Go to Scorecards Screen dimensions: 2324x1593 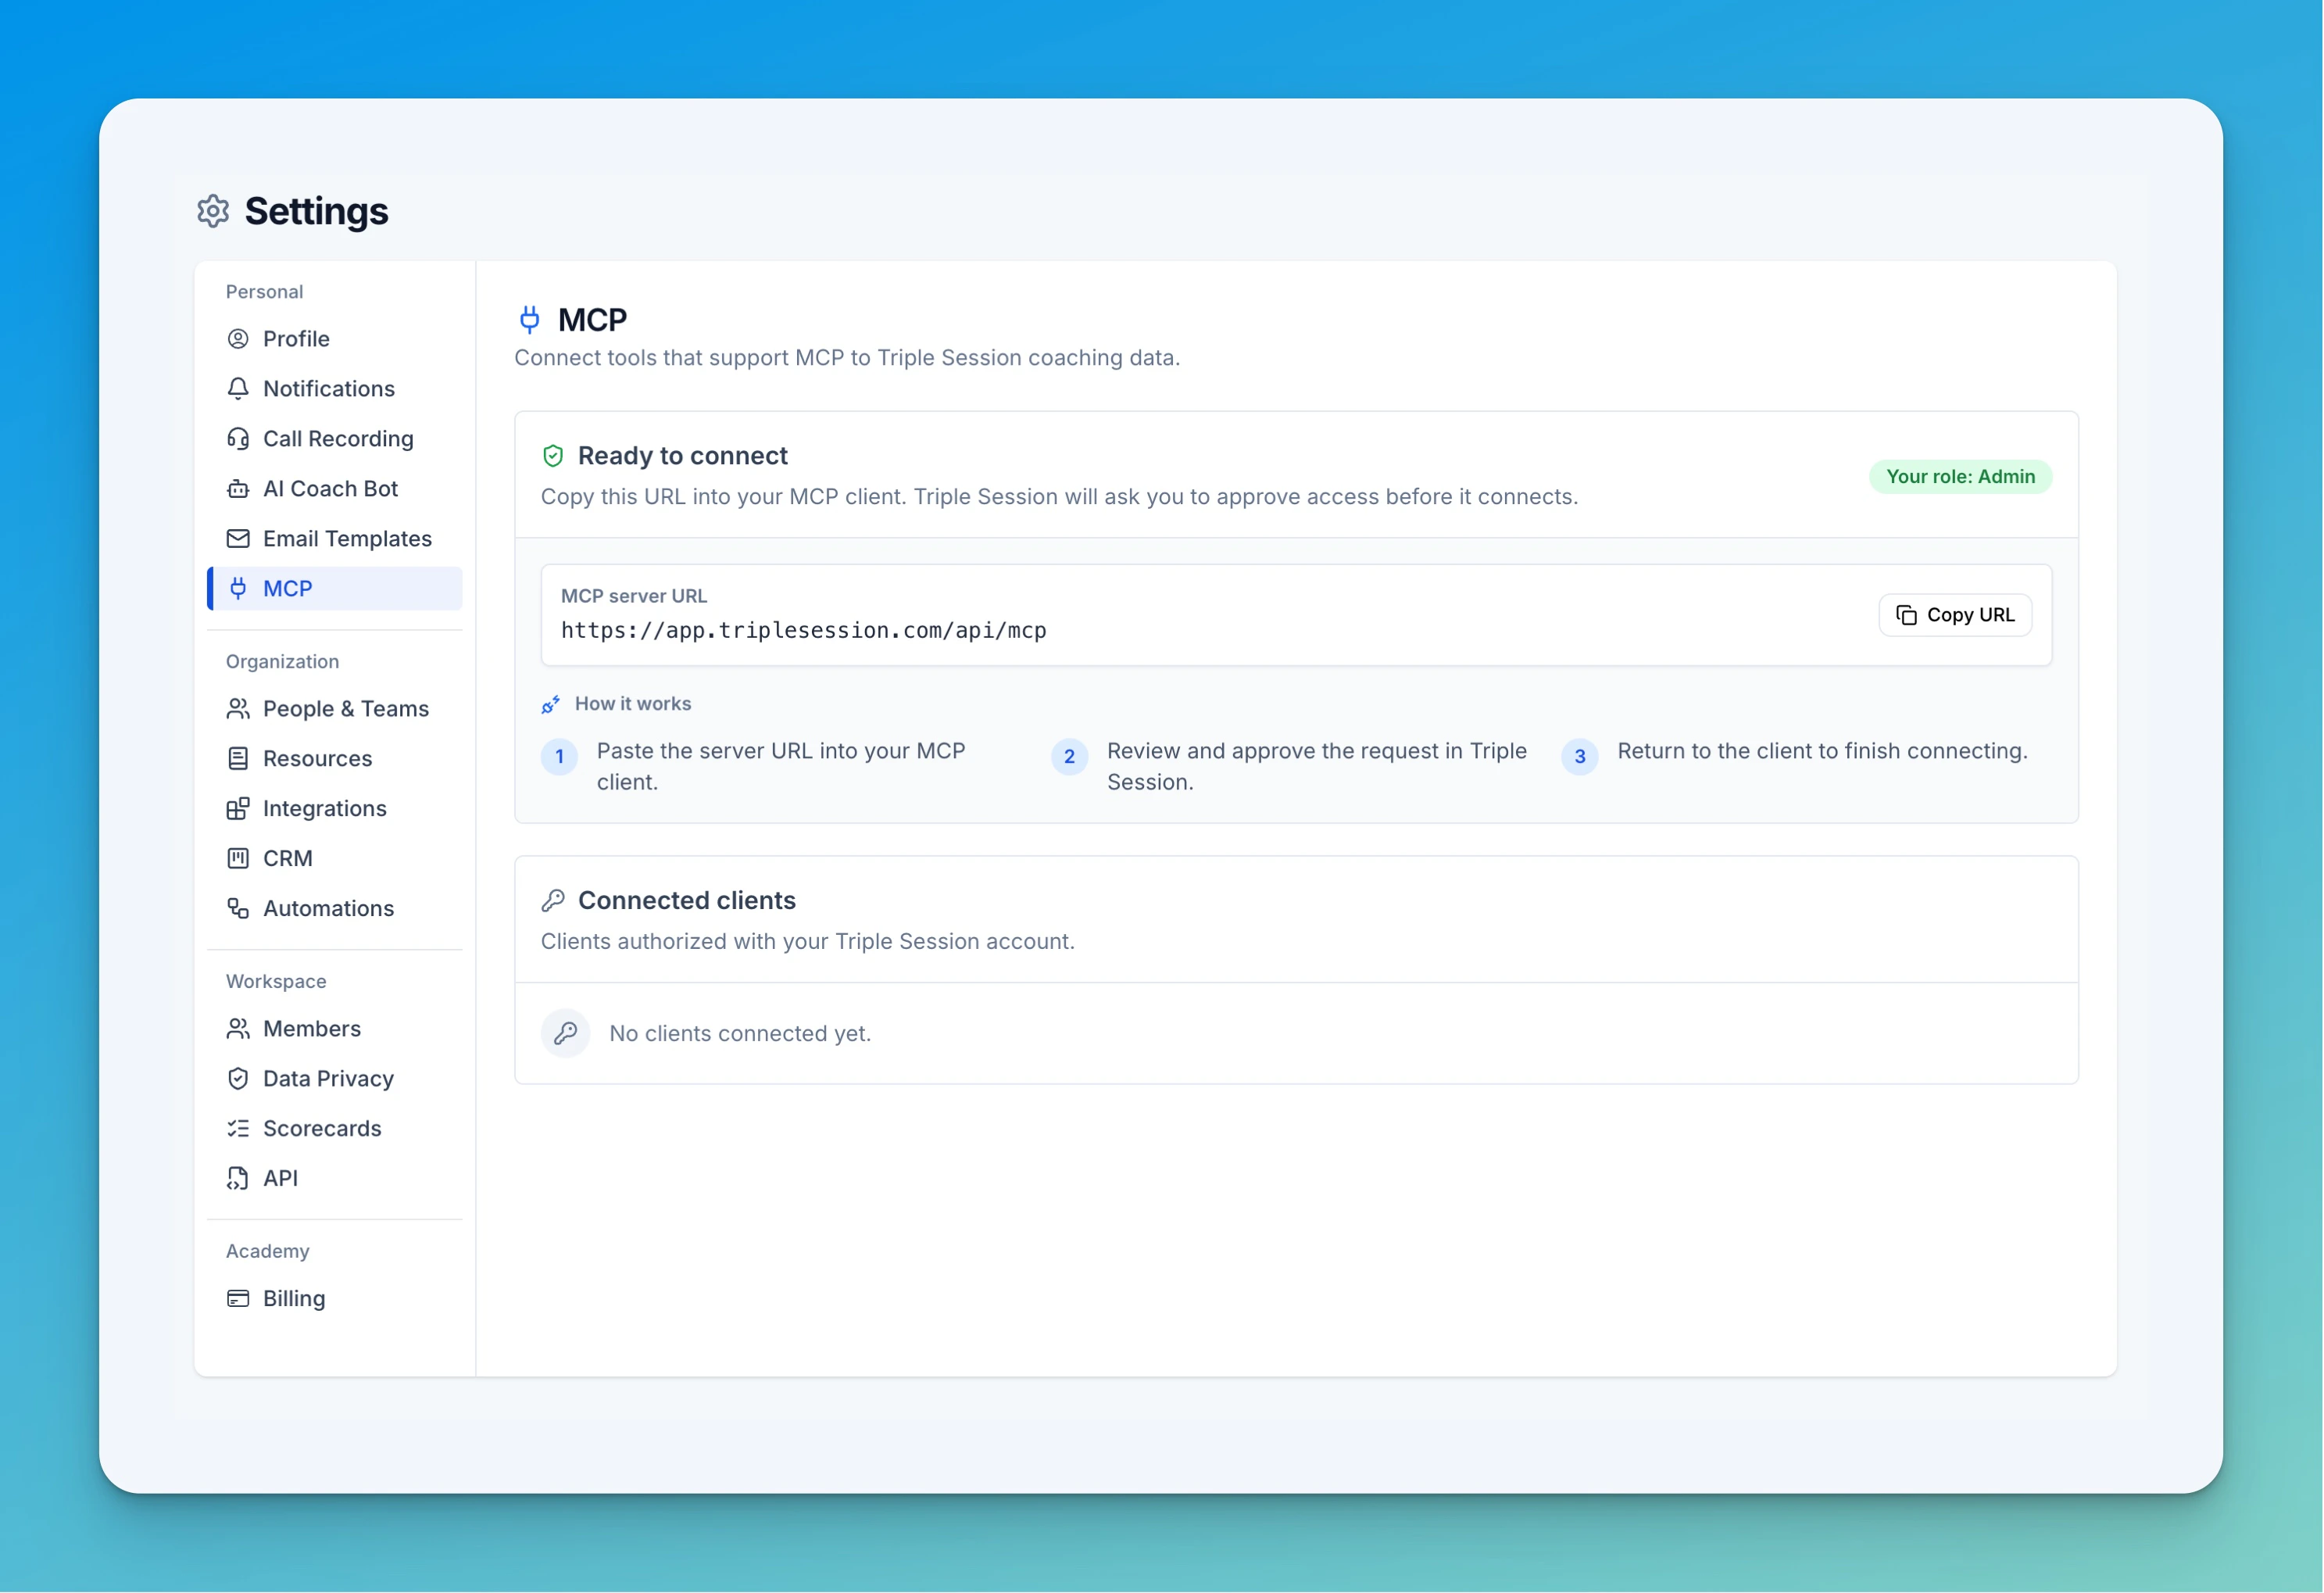(335, 1129)
